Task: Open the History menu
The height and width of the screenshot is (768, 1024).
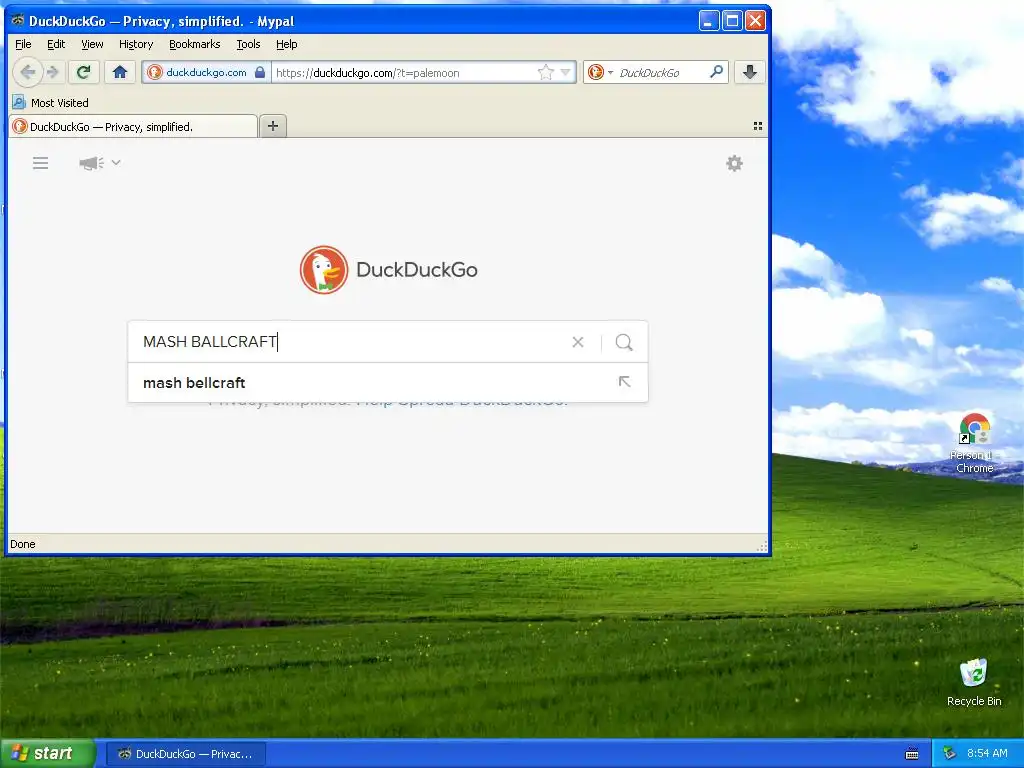Action: pyautogui.click(x=136, y=44)
